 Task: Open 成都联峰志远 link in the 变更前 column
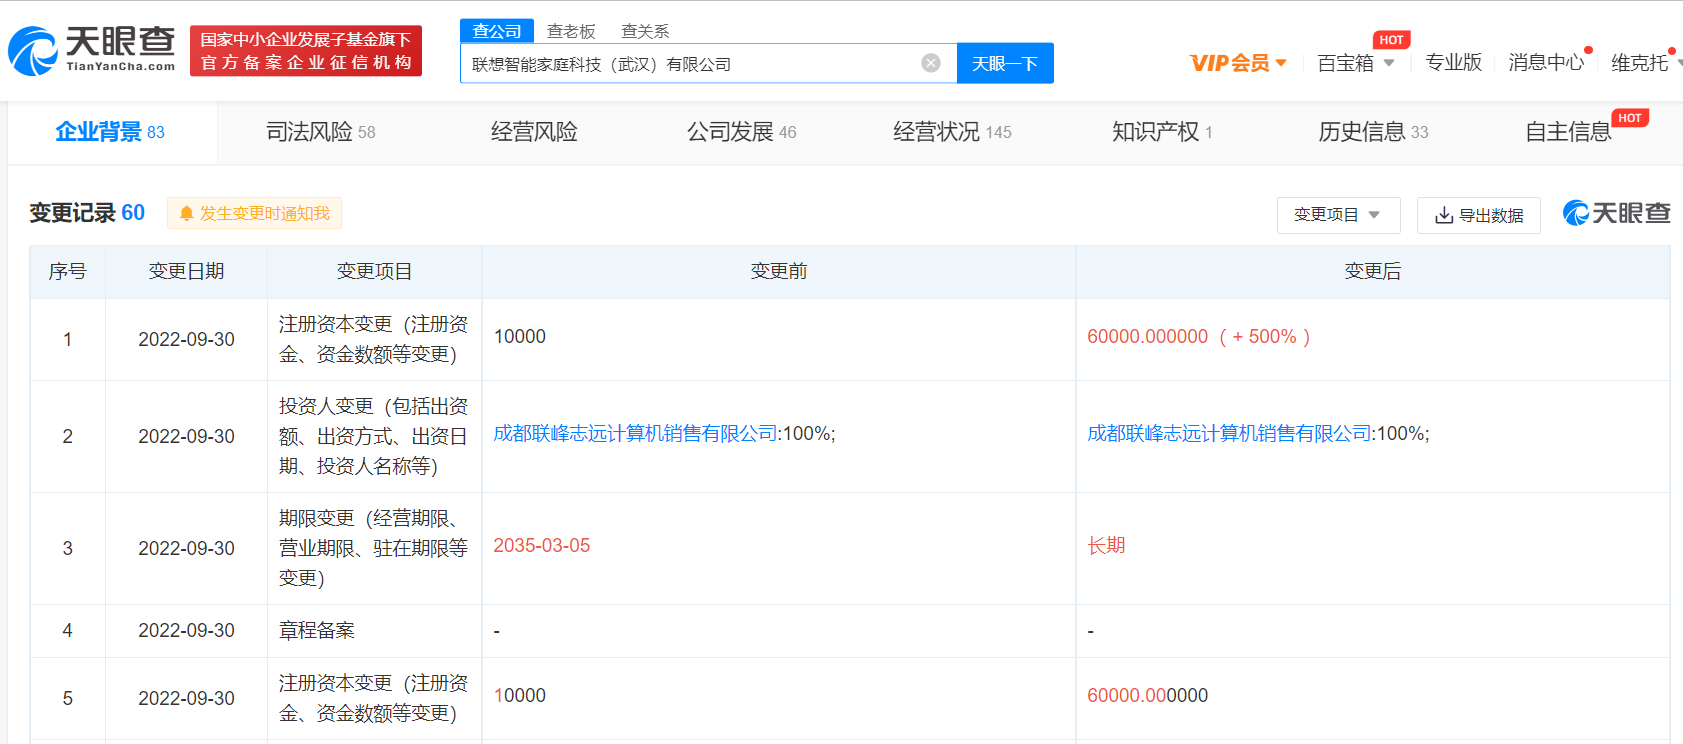point(636,434)
